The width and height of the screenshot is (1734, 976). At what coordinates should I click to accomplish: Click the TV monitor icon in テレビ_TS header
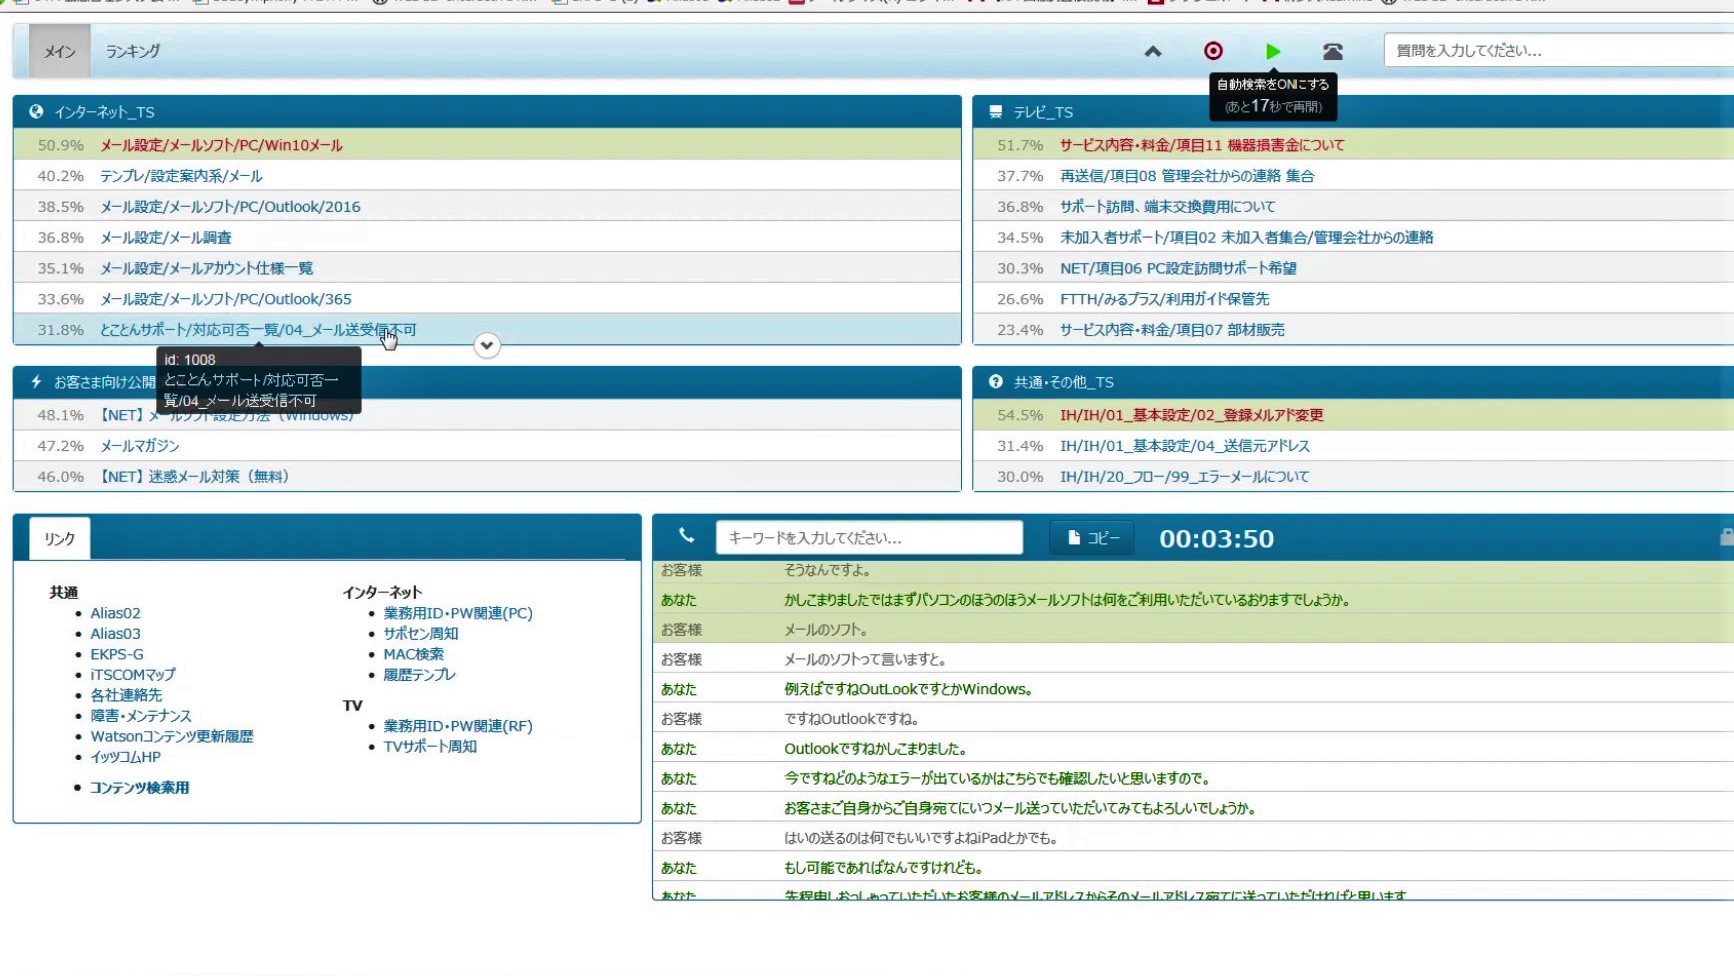(x=995, y=112)
